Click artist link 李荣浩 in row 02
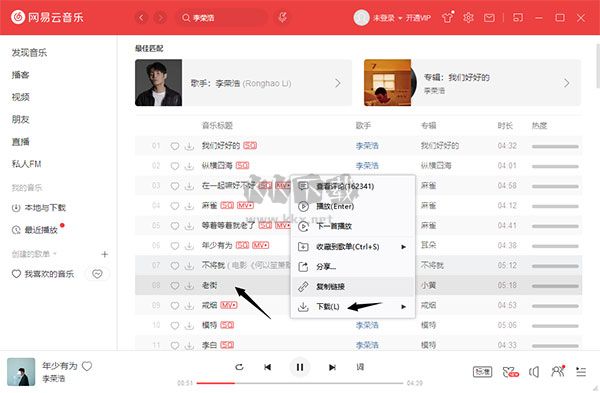 coord(367,166)
